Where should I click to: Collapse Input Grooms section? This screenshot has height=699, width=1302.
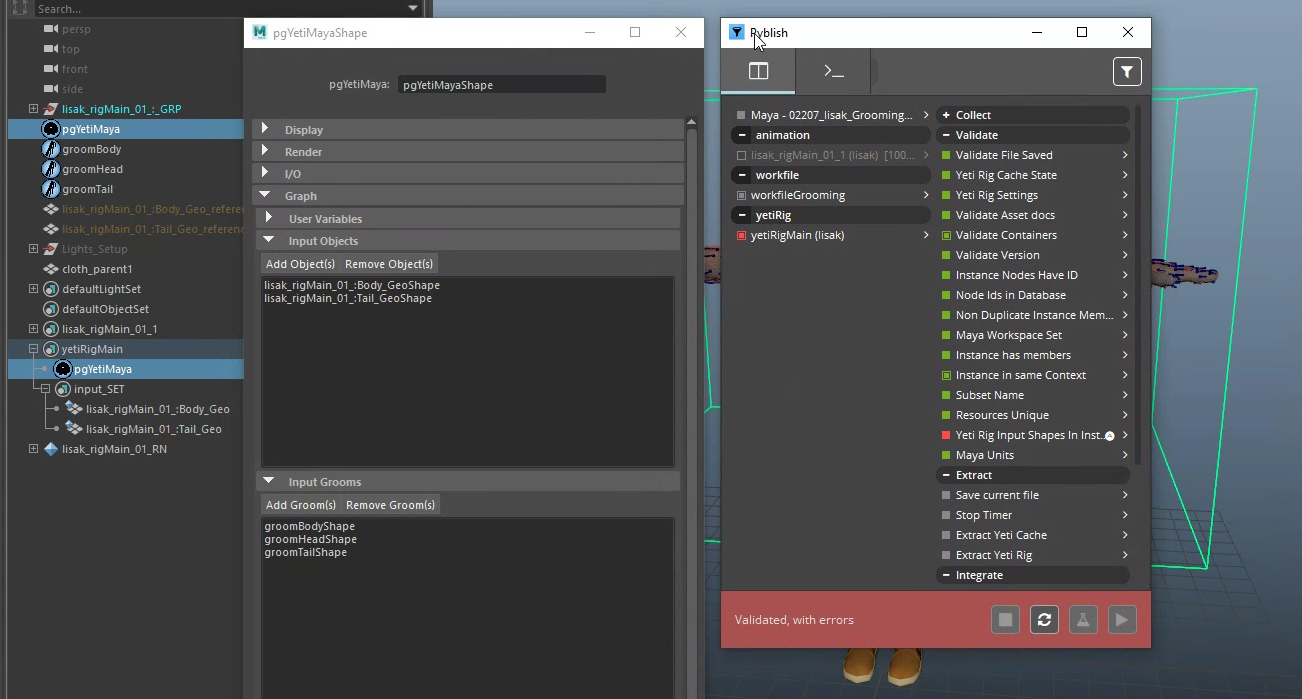(x=269, y=481)
